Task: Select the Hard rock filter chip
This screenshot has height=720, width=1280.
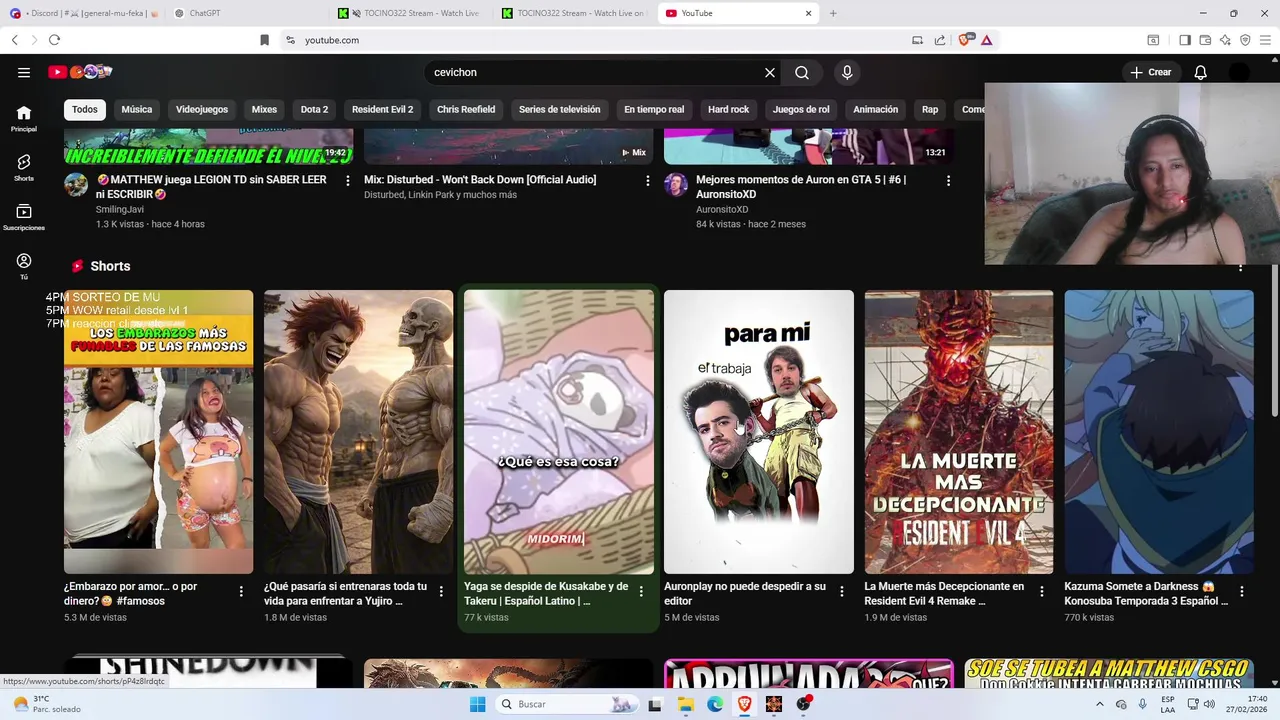Action: click(x=728, y=109)
